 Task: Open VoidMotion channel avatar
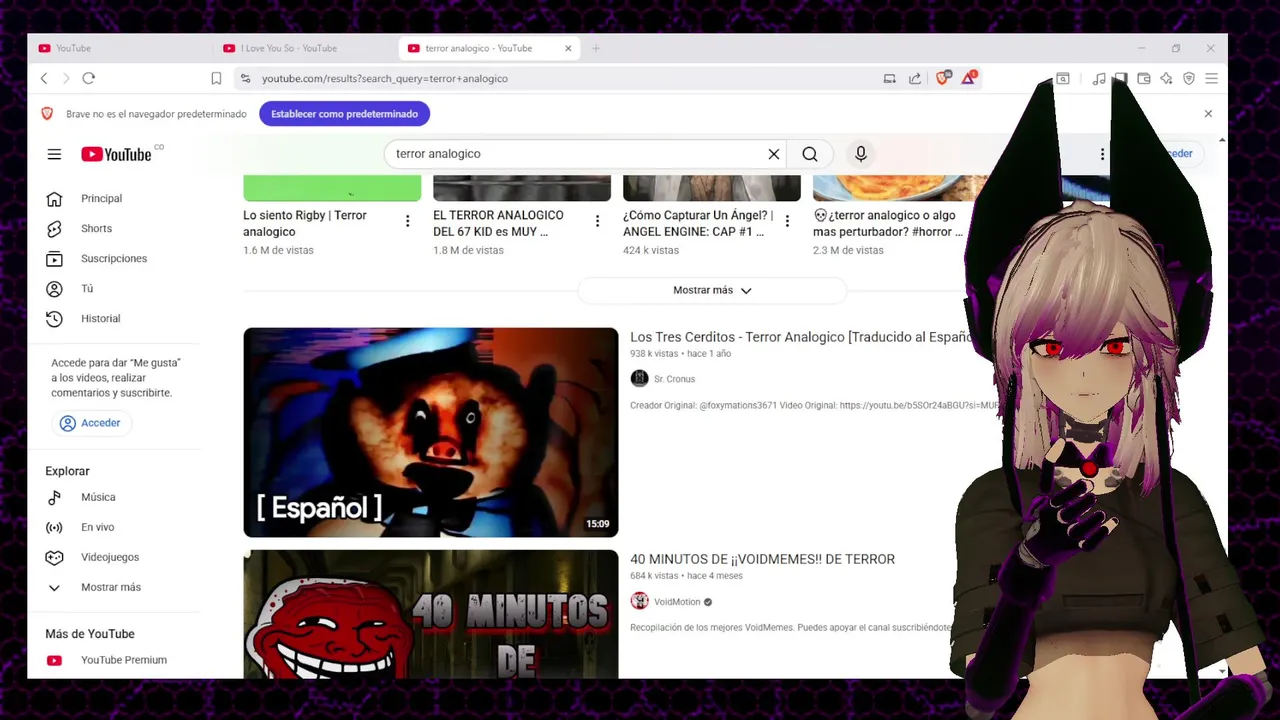coord(639,601)
